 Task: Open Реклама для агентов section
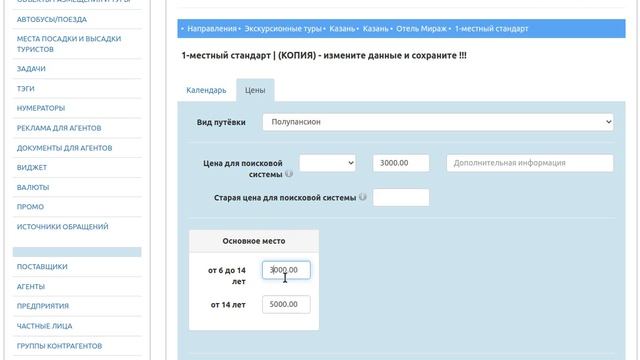coord(59,128)
